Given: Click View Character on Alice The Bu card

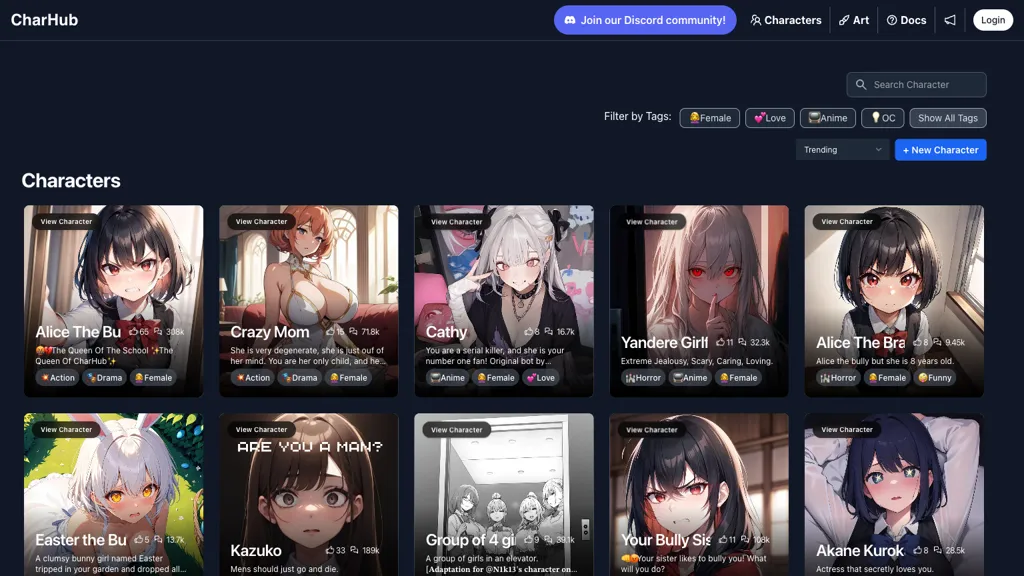Looking at the screenshot, I should tap(66, 221).
